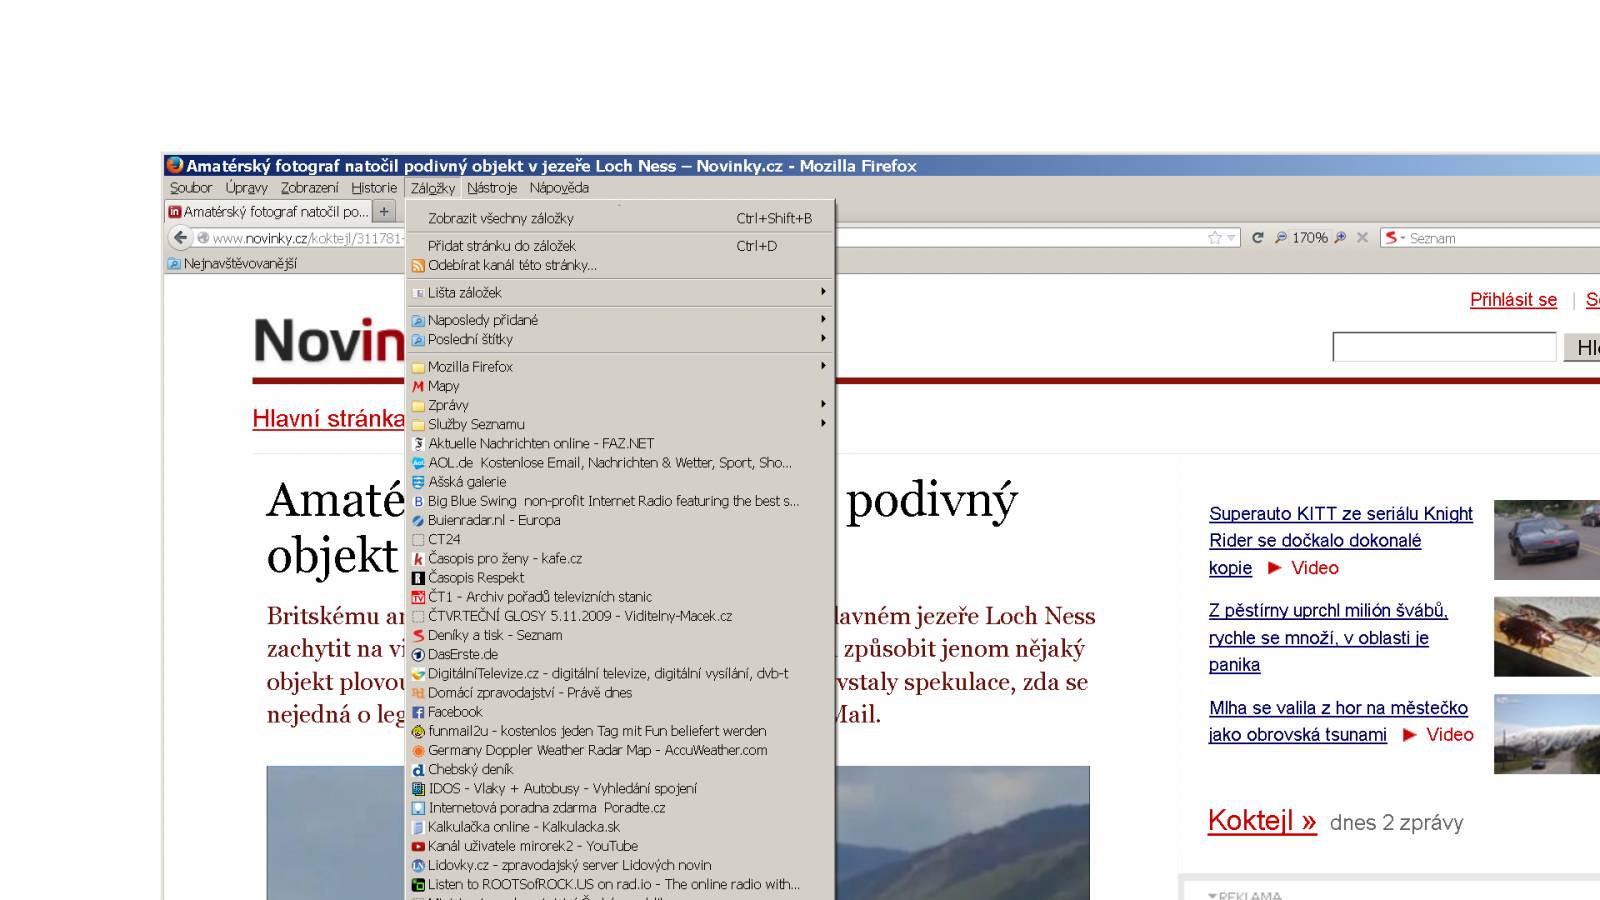Screen dimensions: 1600x900
Task: Open the Buienradar.nl - Europa bookmark
Action: [620, 520]
